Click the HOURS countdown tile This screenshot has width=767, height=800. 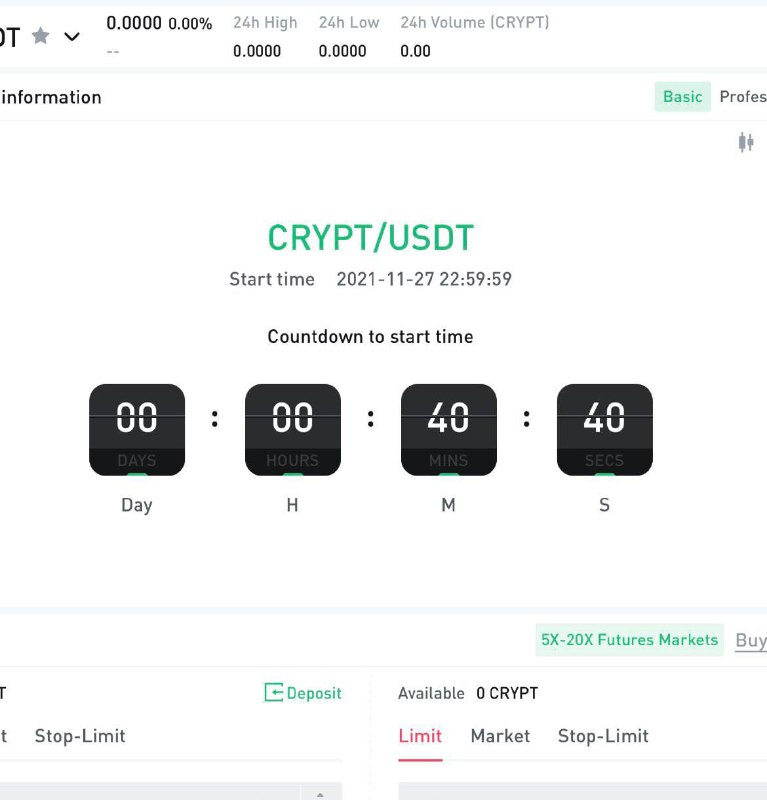293,430
